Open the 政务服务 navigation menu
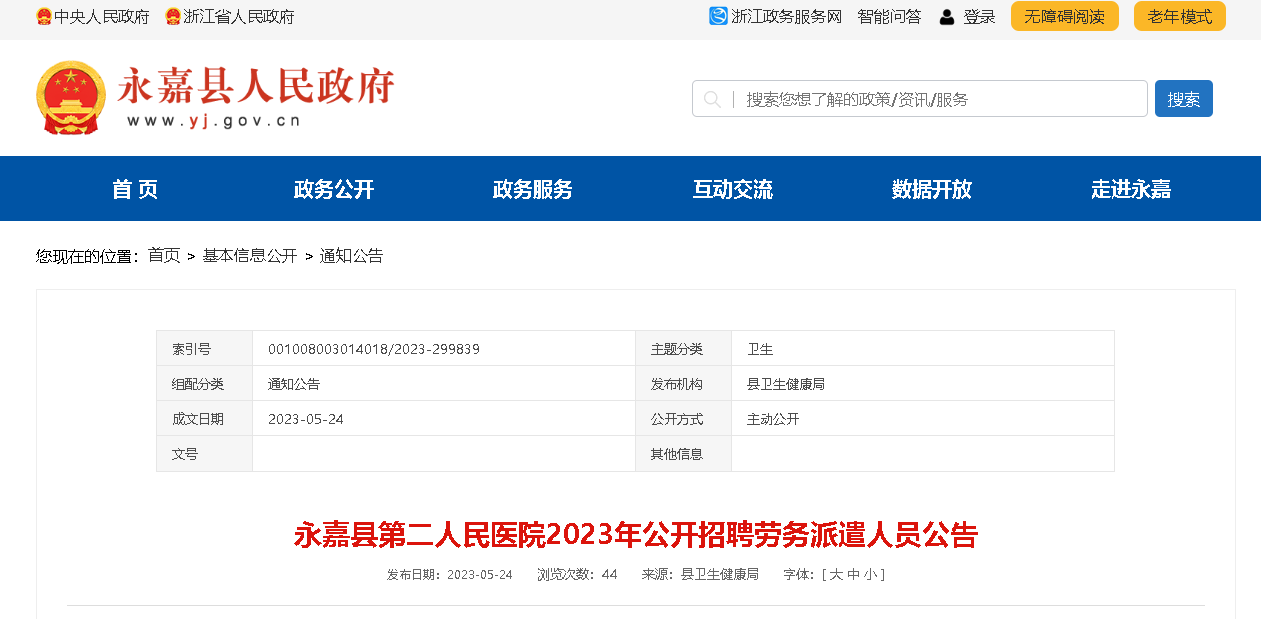 [533, 189]
